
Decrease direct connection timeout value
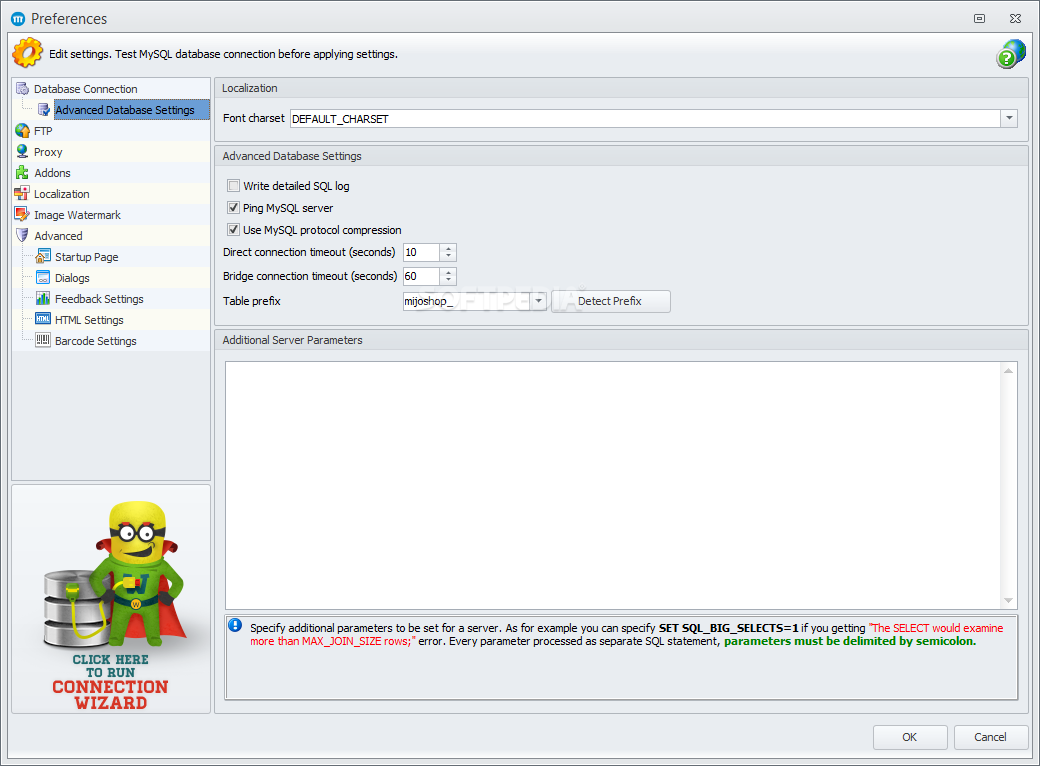(448, 257)
